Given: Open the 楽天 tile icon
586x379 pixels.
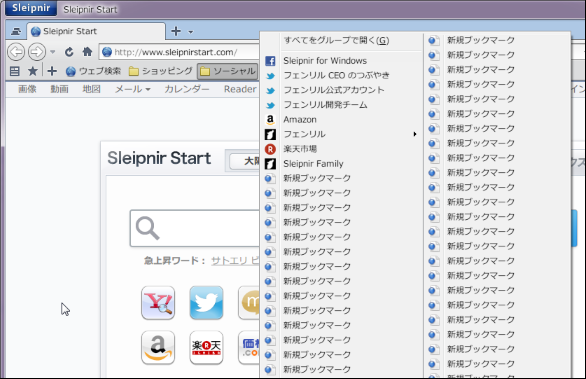Looking at the screenshot, I should pos(206,348).
